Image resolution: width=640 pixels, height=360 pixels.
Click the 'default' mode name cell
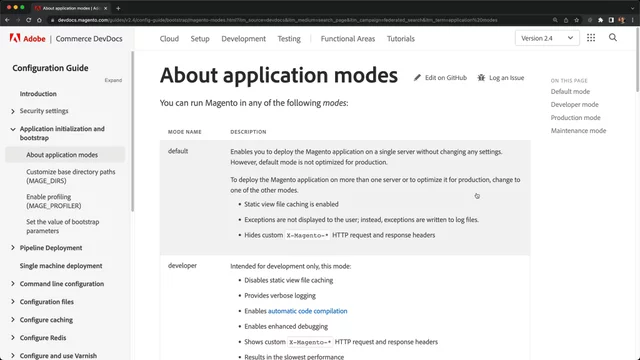tap(178, 151)
